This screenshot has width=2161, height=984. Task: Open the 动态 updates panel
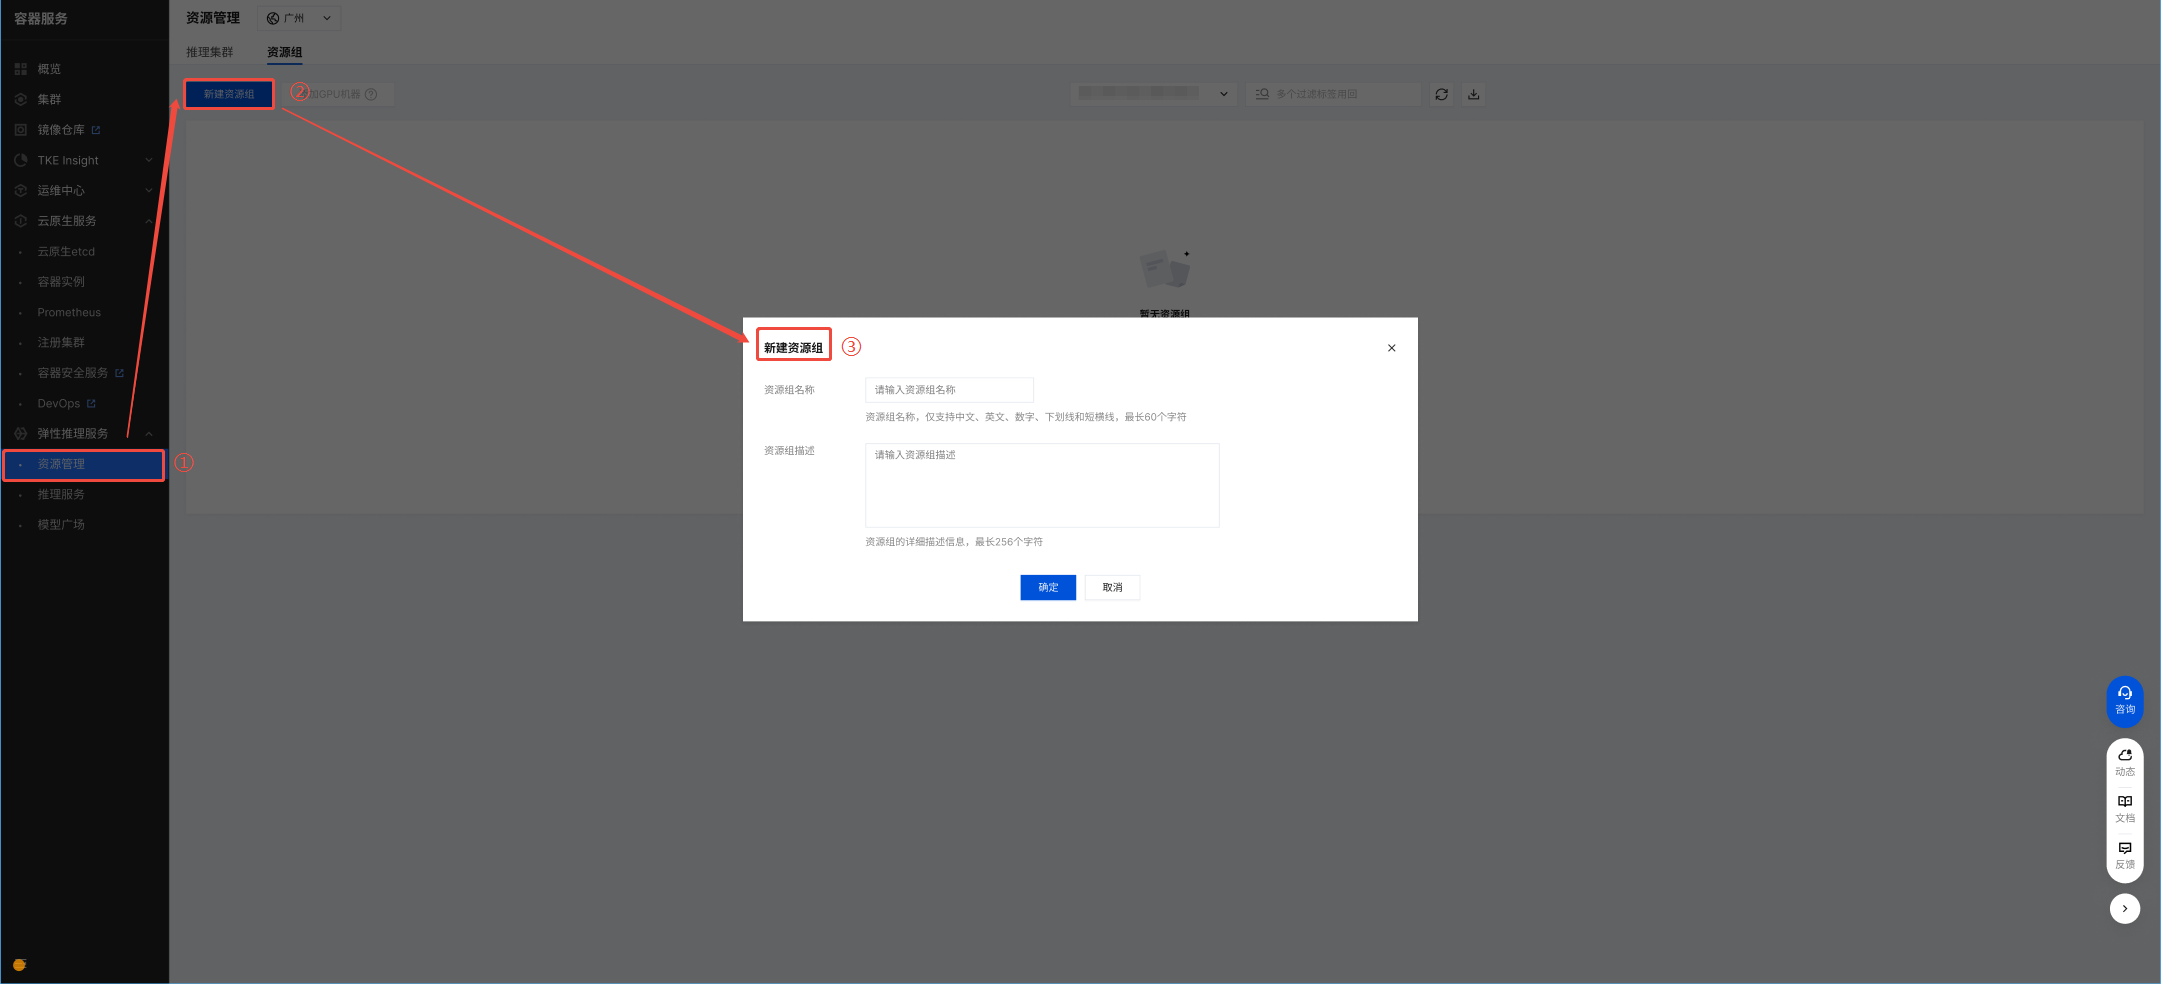pos(2125,762)
